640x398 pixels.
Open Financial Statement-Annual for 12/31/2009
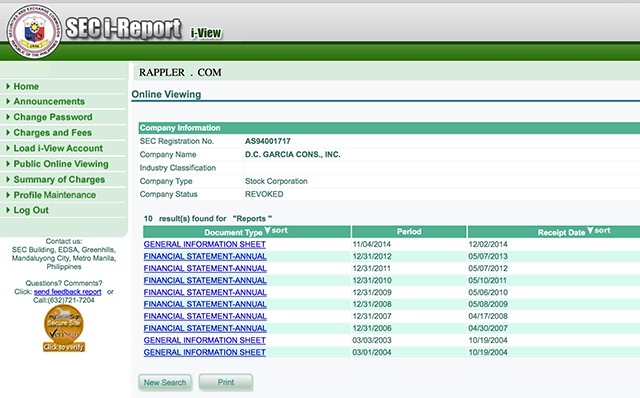(205, 292)
